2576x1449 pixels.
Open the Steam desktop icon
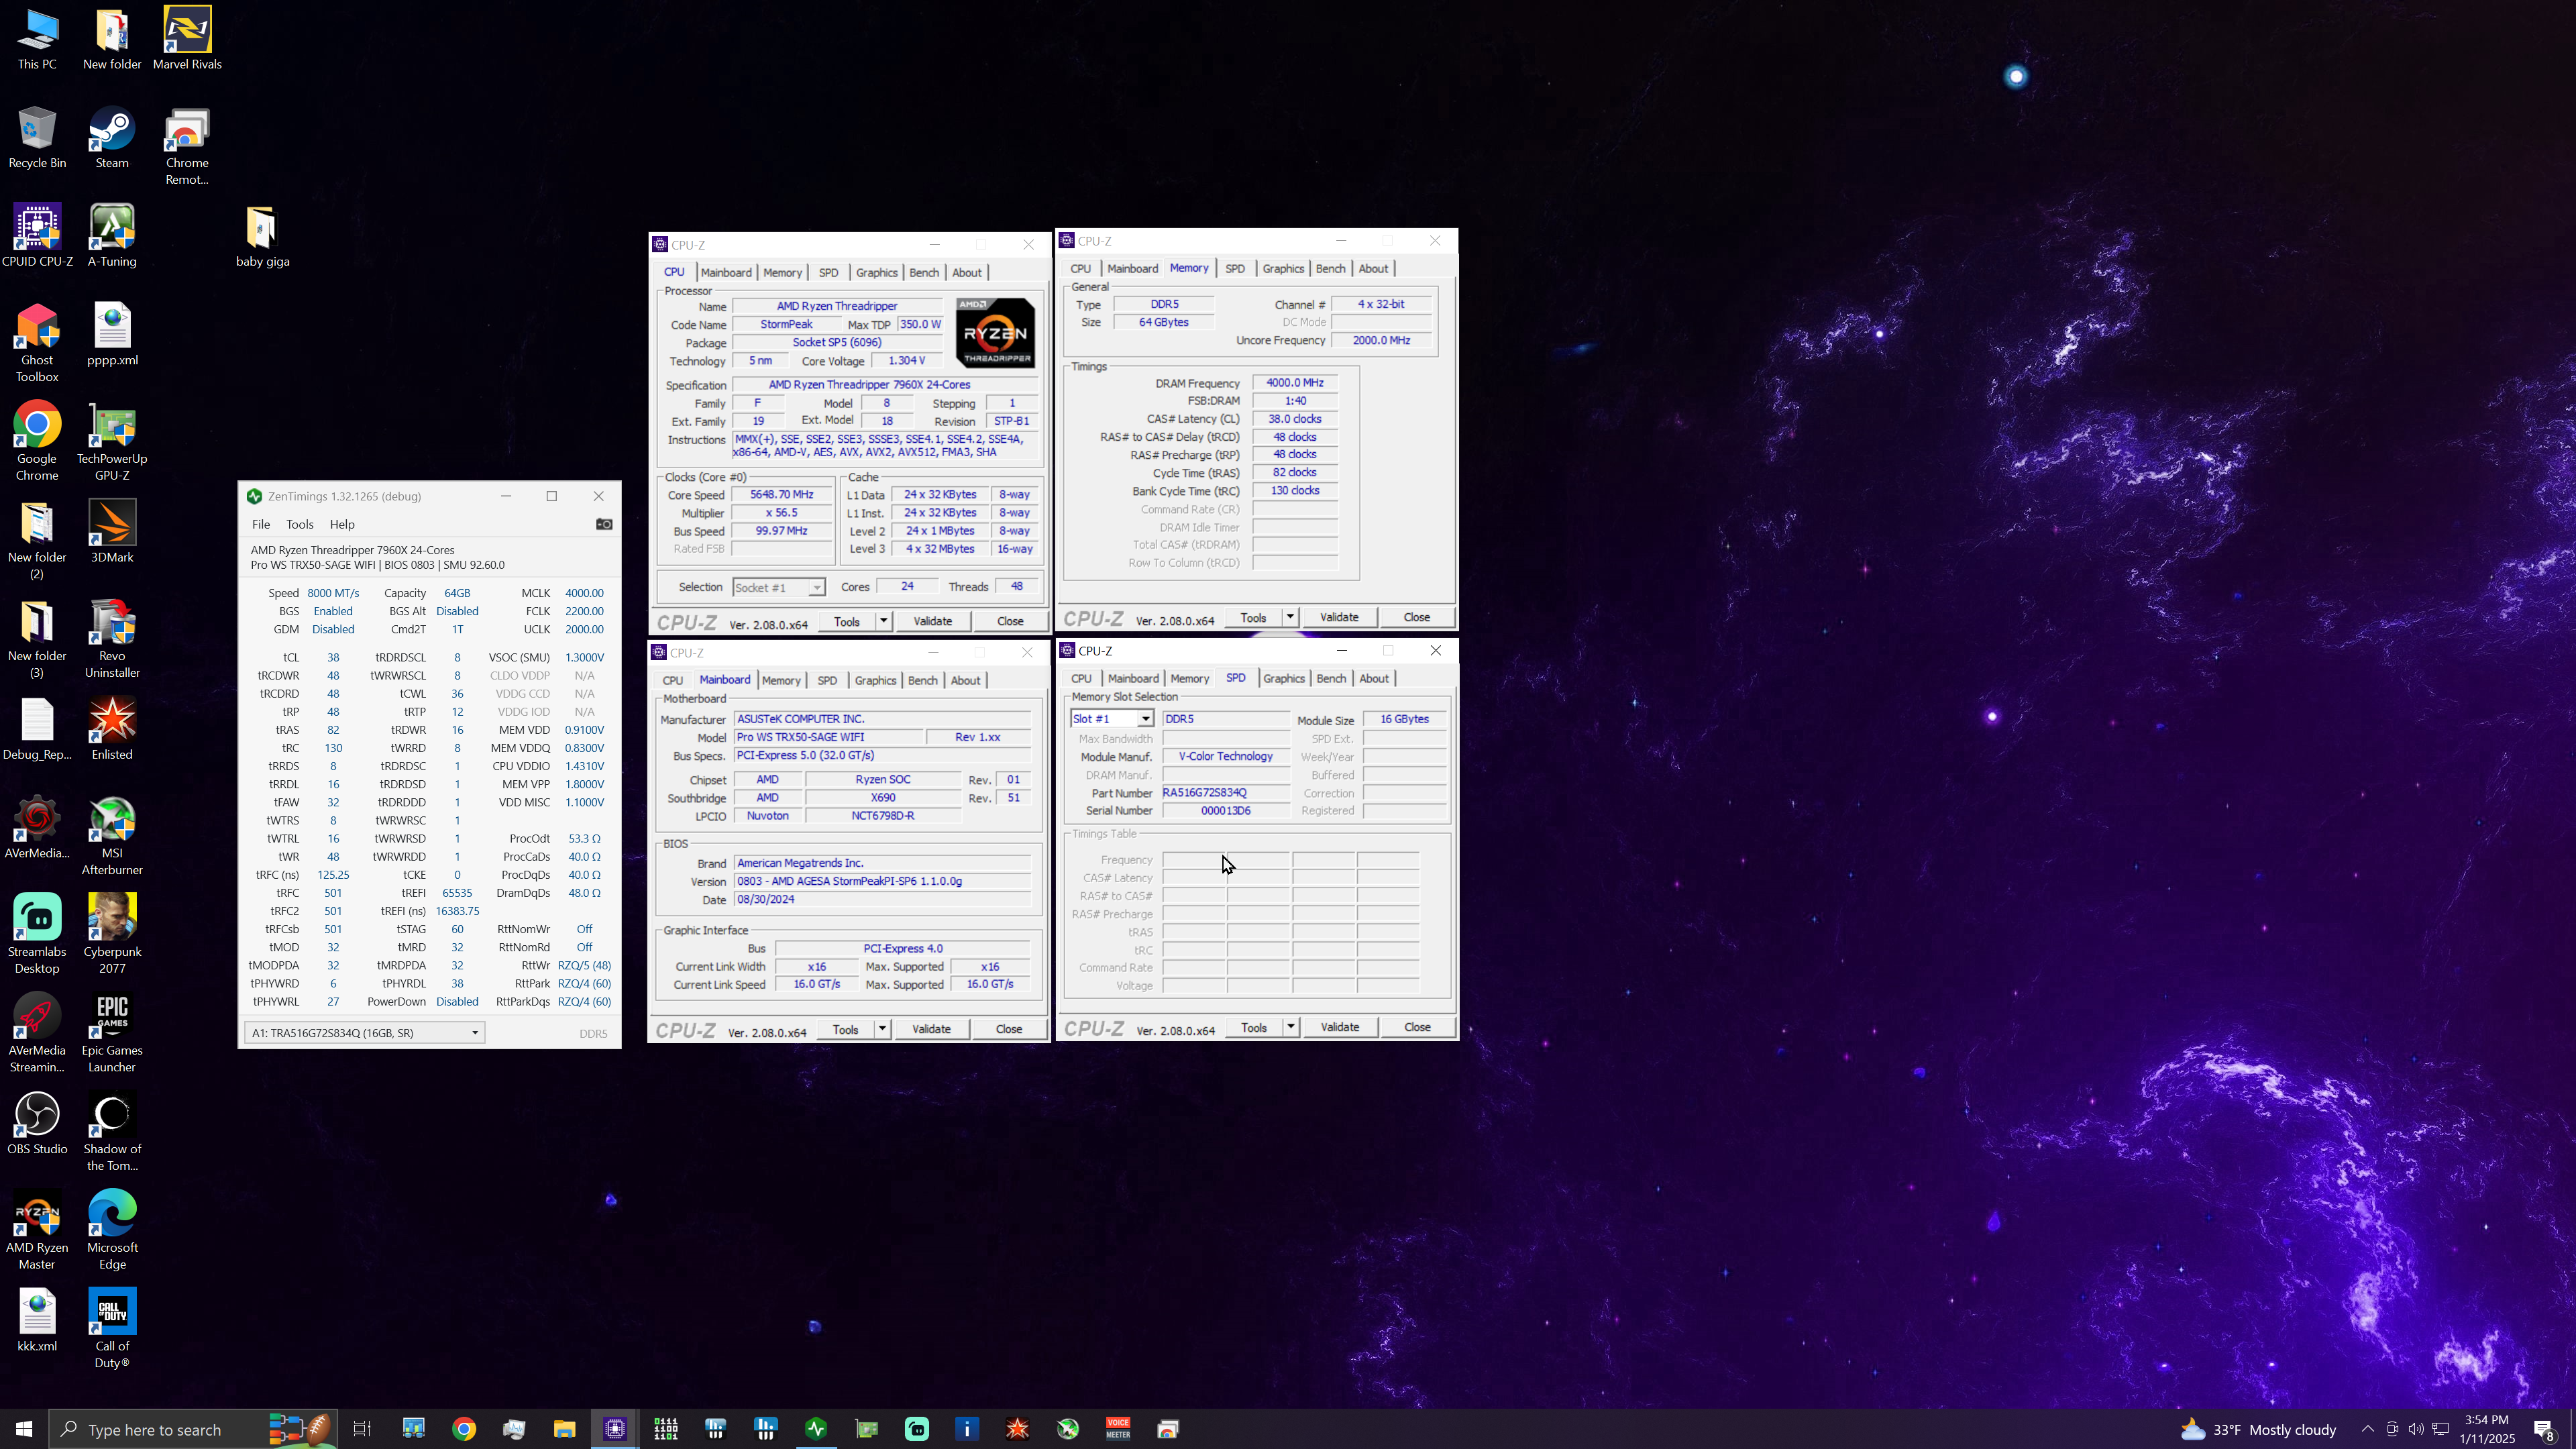[x=112, y=138]
